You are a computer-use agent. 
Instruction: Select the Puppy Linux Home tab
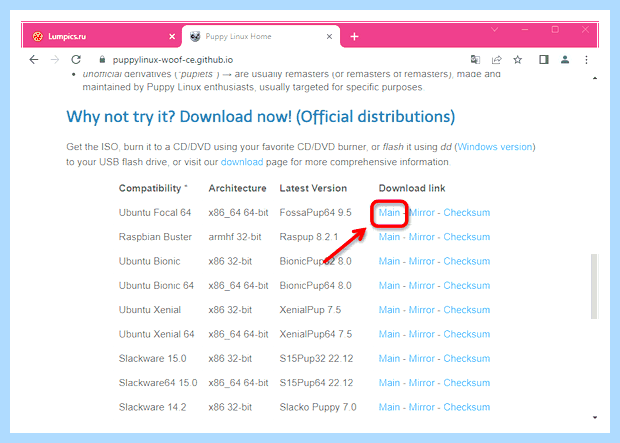(x=261, y=36)
